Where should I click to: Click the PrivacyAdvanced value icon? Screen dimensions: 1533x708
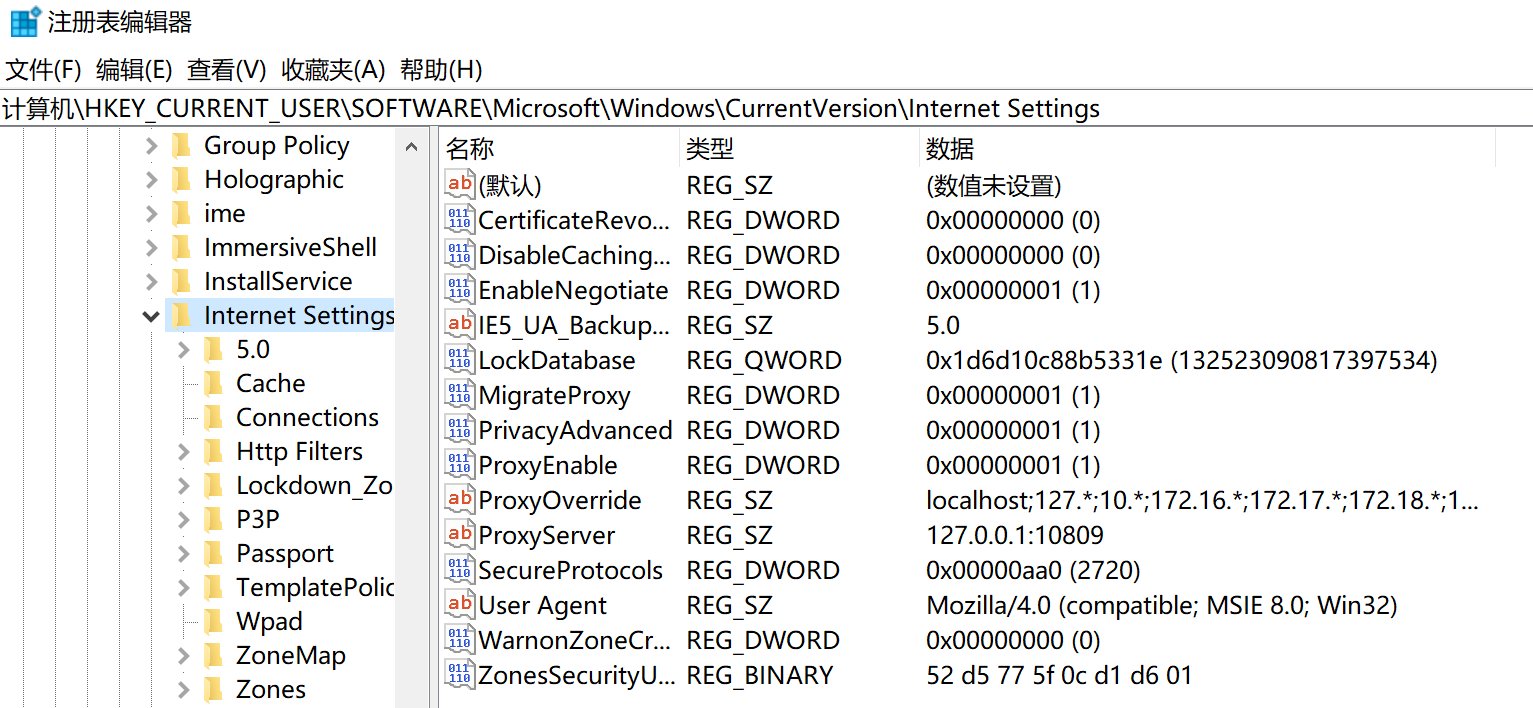(x=459, y=430)
